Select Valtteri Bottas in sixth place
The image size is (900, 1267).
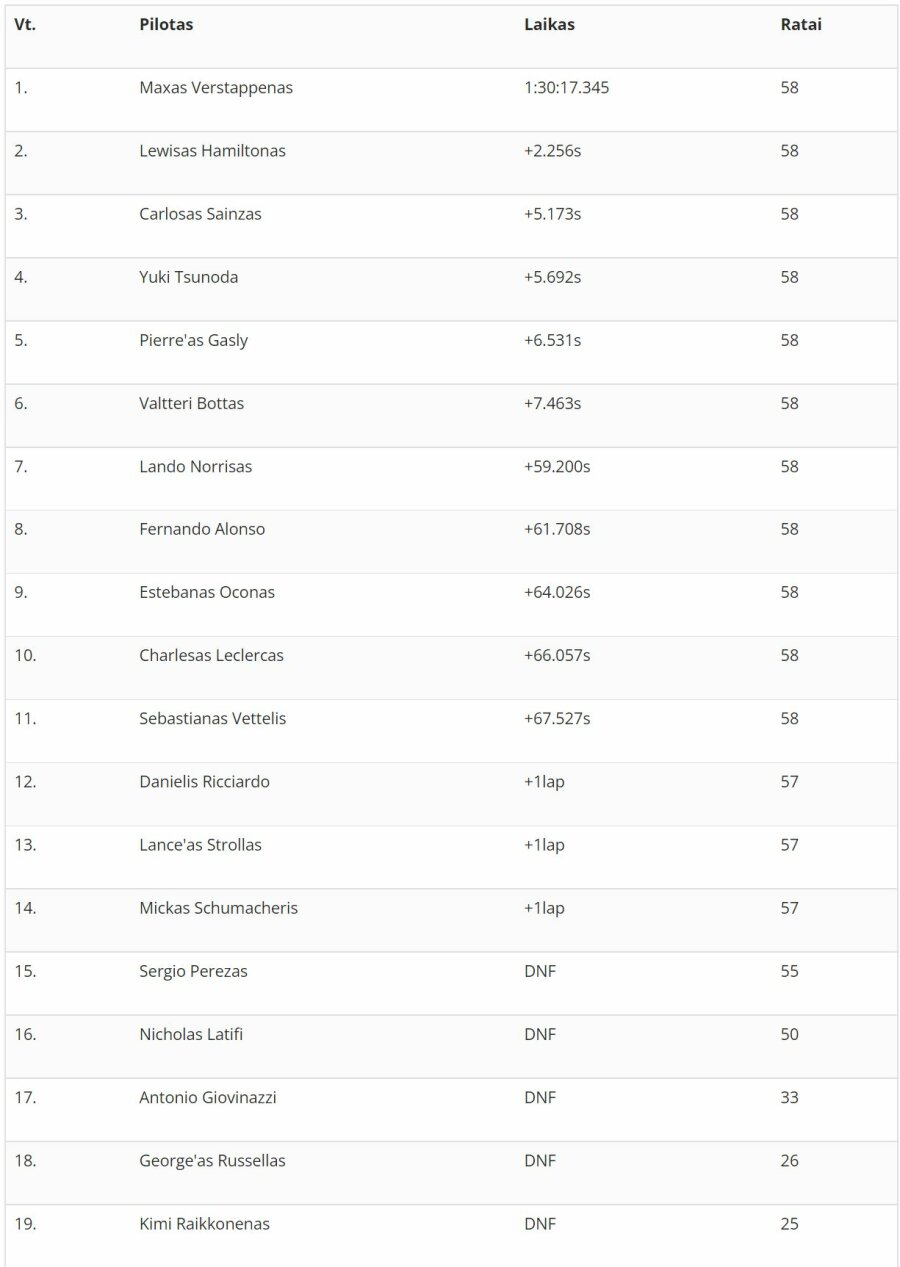click(191, 403)
